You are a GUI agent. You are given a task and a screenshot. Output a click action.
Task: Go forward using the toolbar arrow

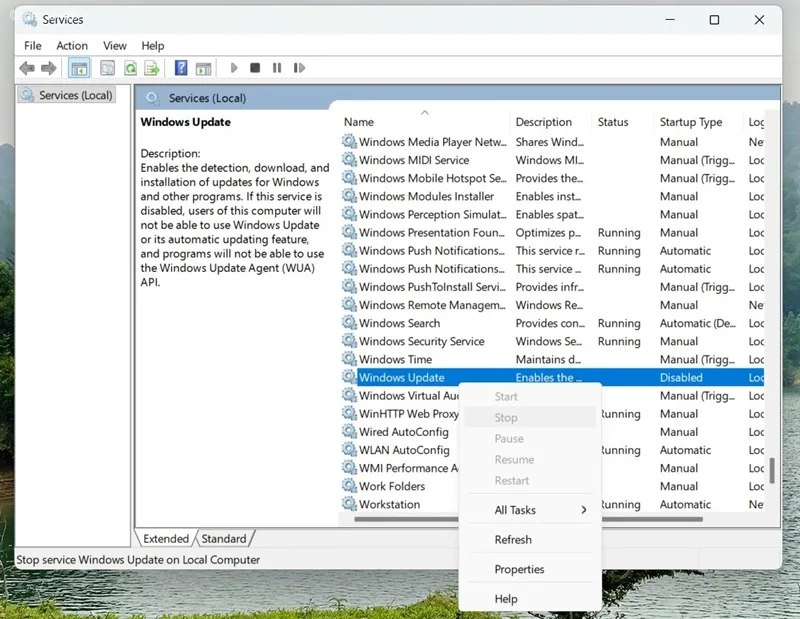(x=48, y=68)
